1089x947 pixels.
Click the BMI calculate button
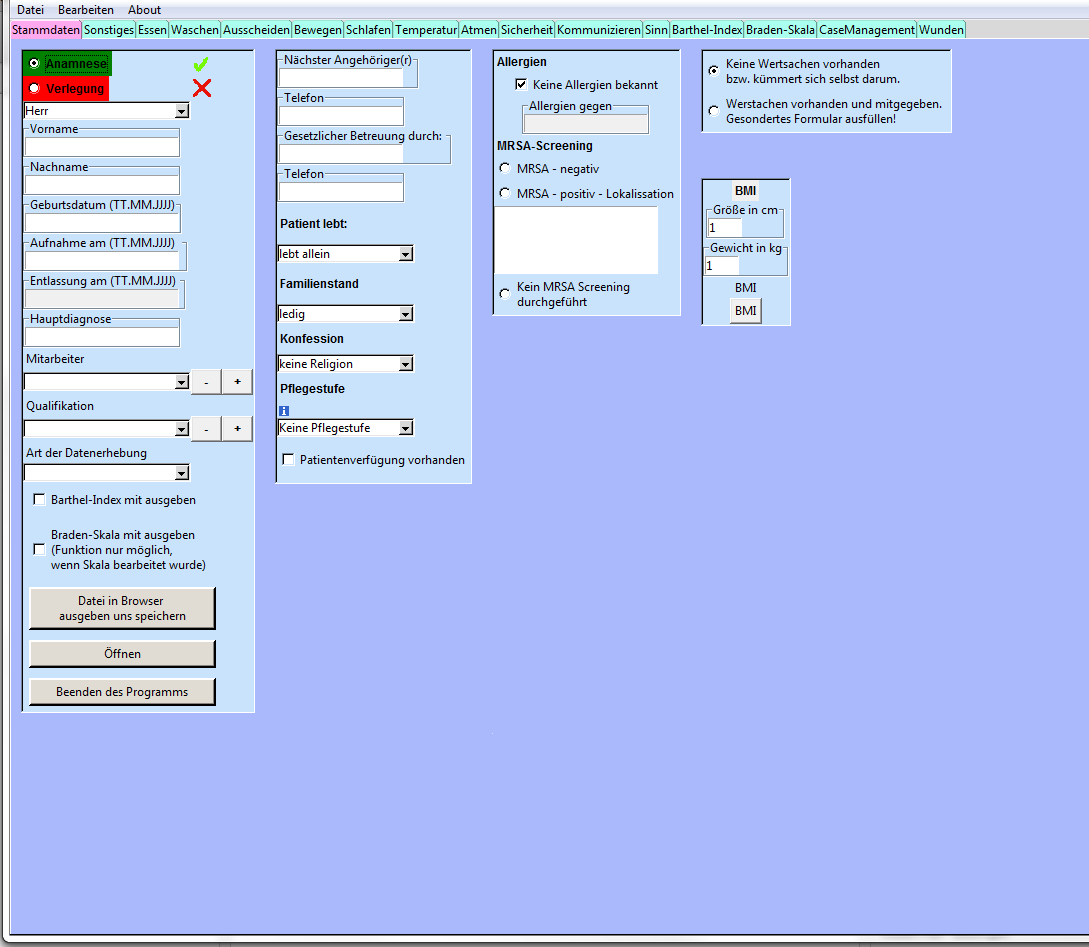[x=745, y=310]
